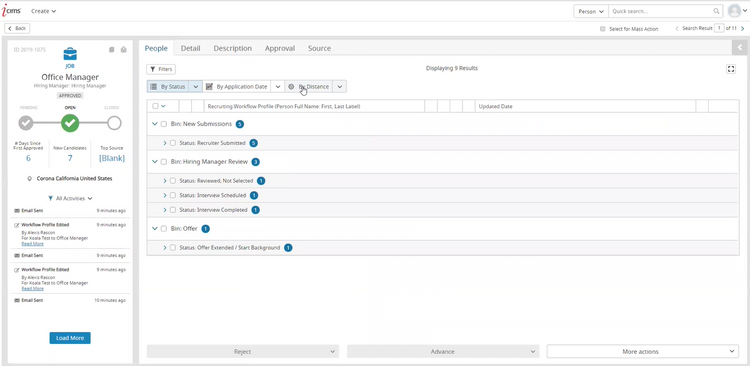750x366 pixels.
Task: Check the Bin: Offer checkbox
Action: click(x=164, y=229)
